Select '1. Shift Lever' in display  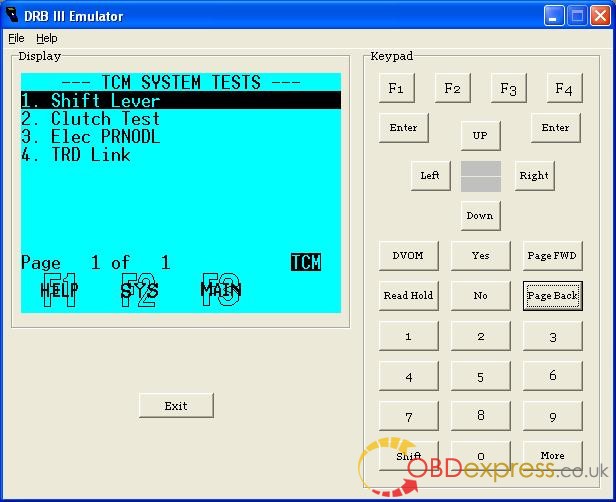pyautogui.click(x=181, y=100)
